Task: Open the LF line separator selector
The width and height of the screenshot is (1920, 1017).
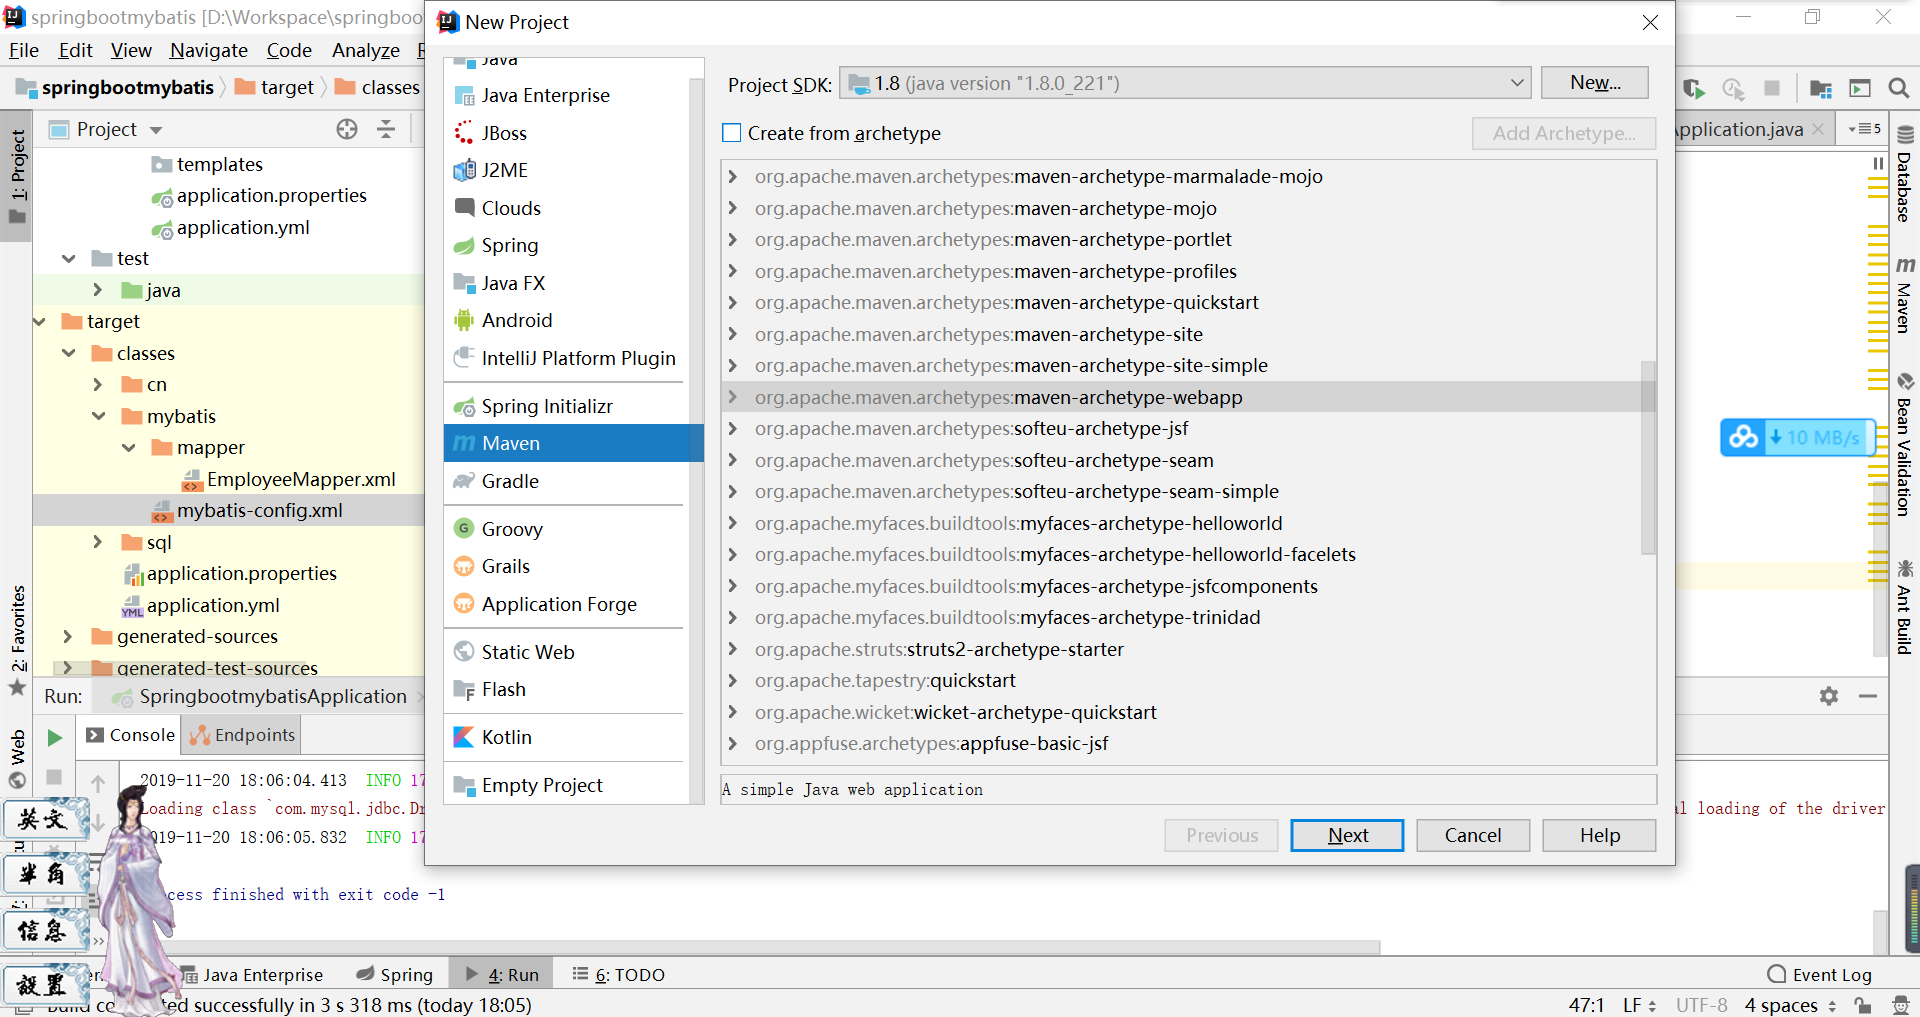Action: pyautogui.click(x=1639, y=1005)
